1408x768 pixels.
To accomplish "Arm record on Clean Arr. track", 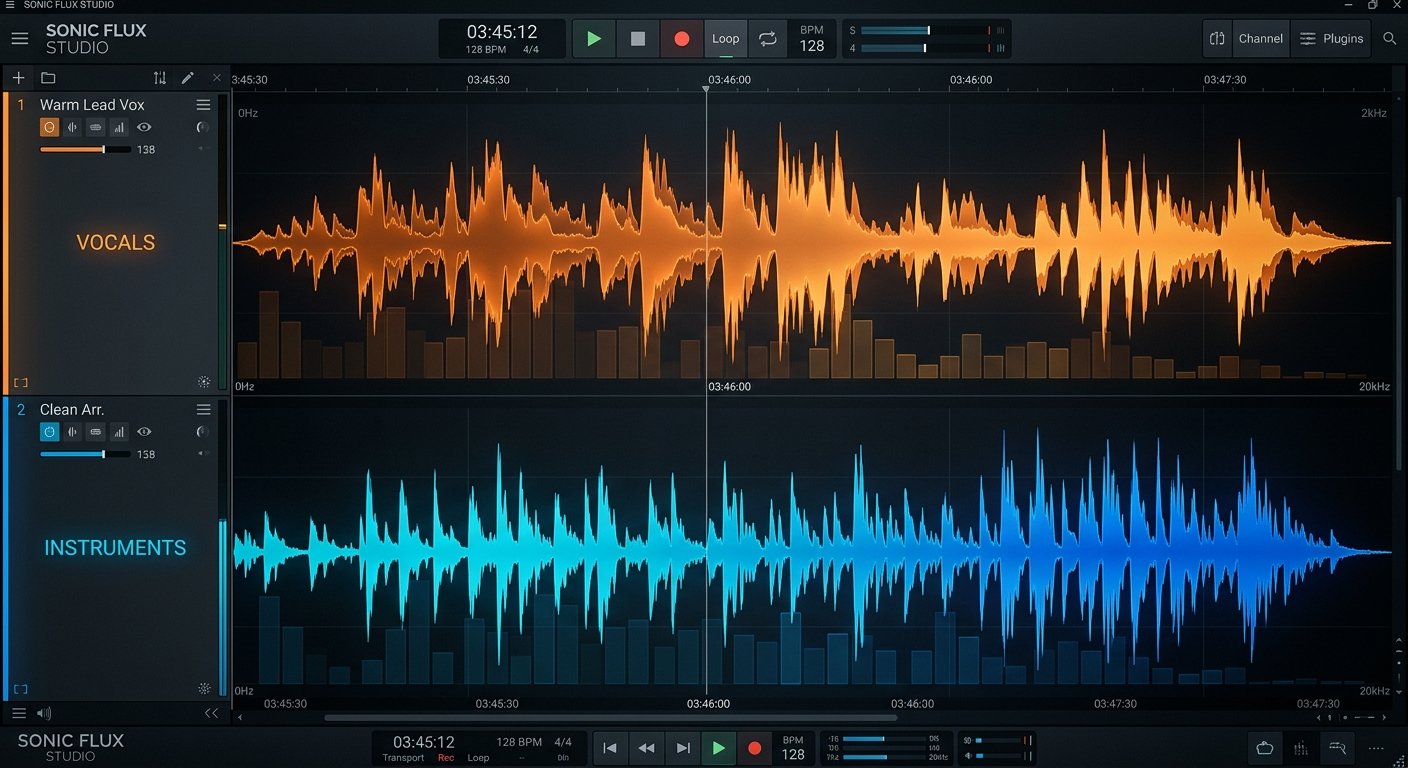I will point(49,432).
